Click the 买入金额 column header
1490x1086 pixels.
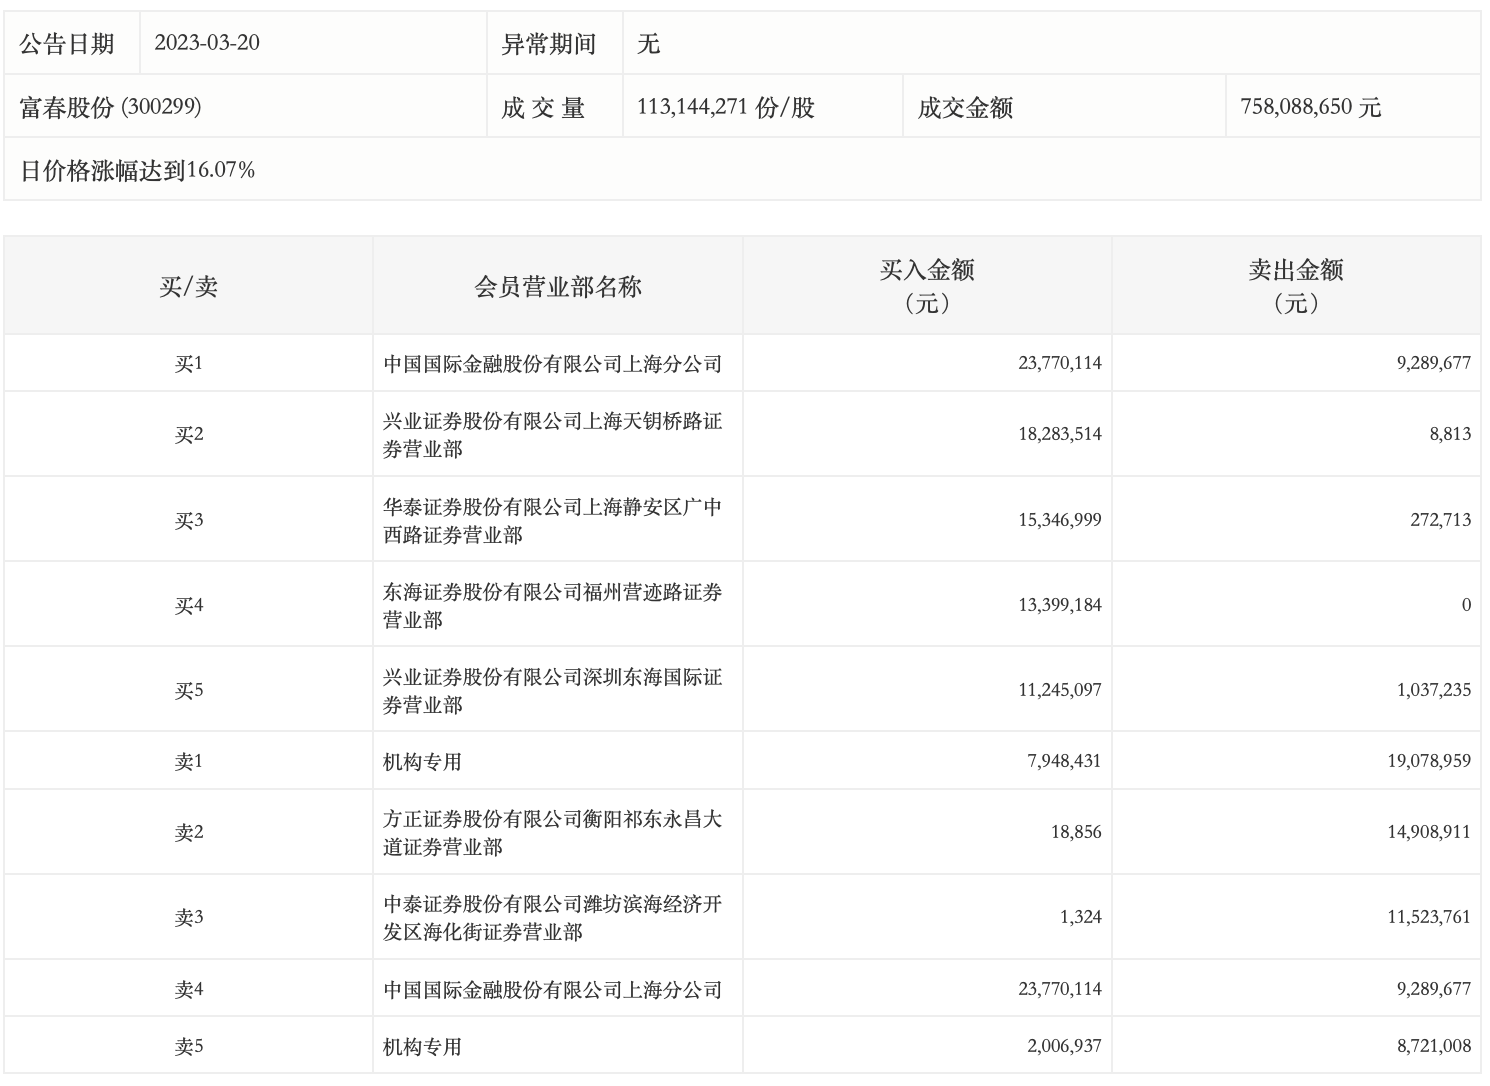pos(926,285)
